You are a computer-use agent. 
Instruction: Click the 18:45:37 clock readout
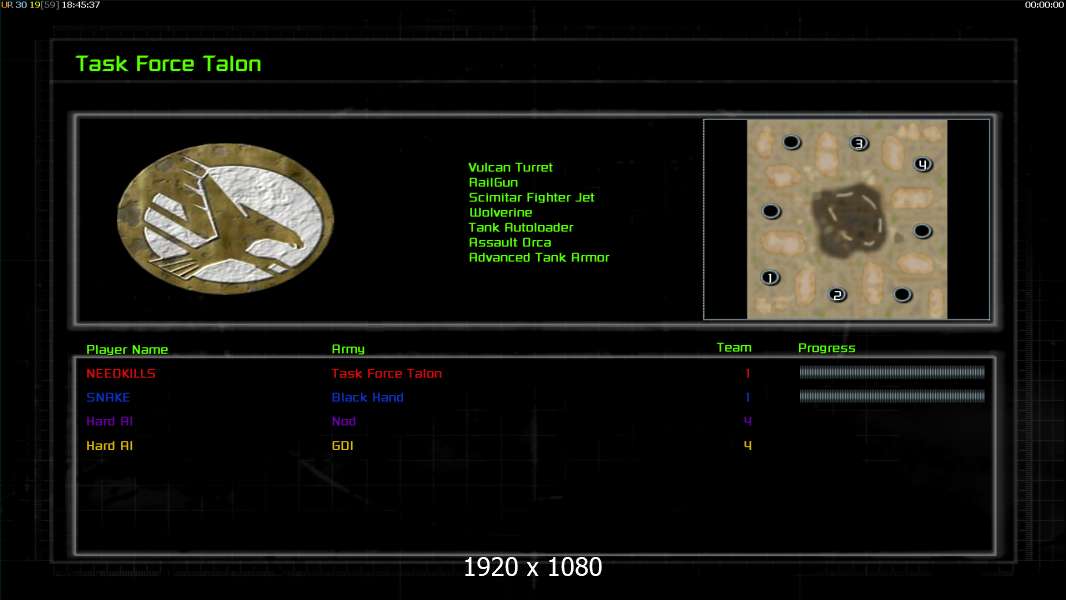[81, 5]
